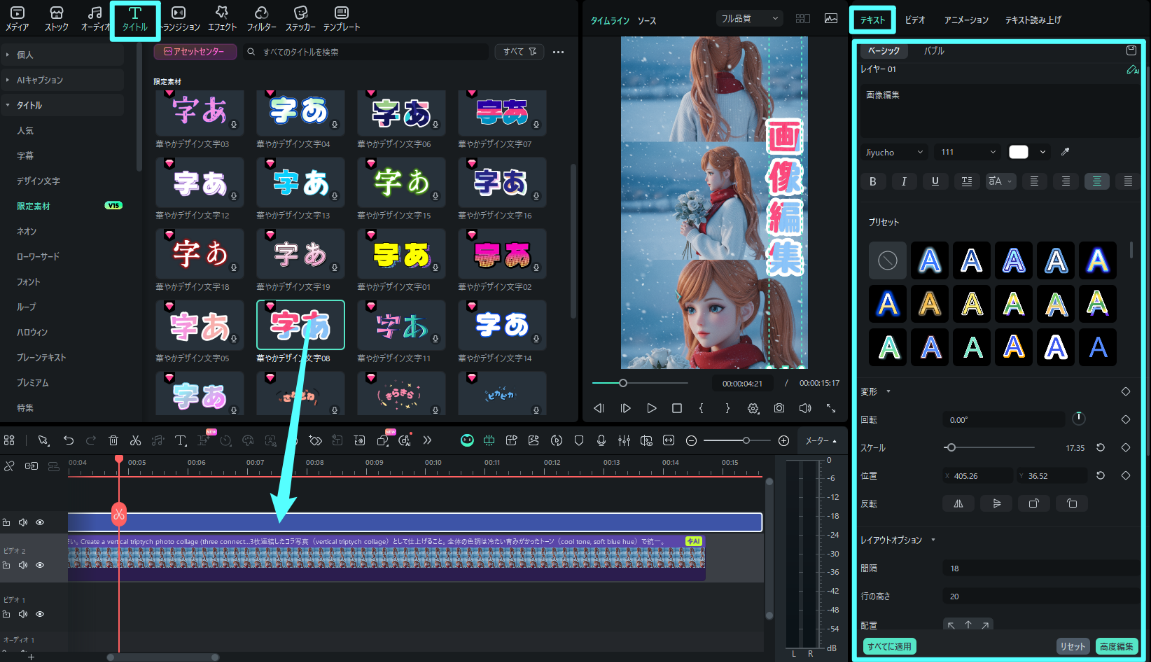Click the split scissors icon in timeline toolbar

coord(135,440)
